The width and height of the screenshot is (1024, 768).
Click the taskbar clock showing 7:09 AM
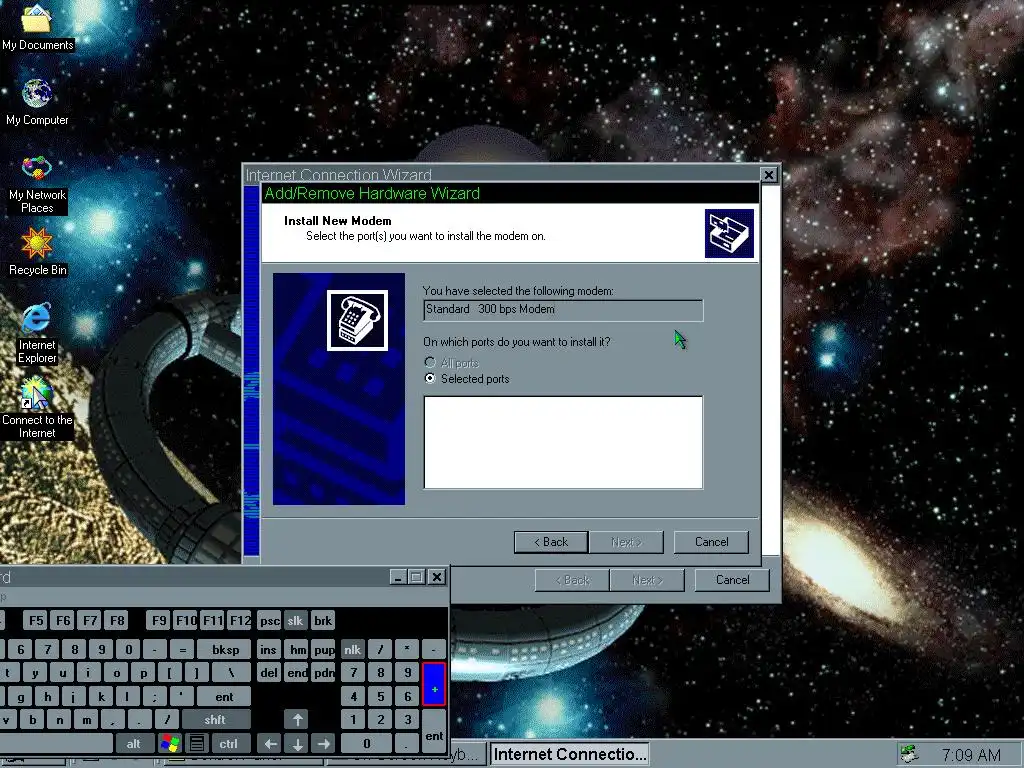coord(971,755)
